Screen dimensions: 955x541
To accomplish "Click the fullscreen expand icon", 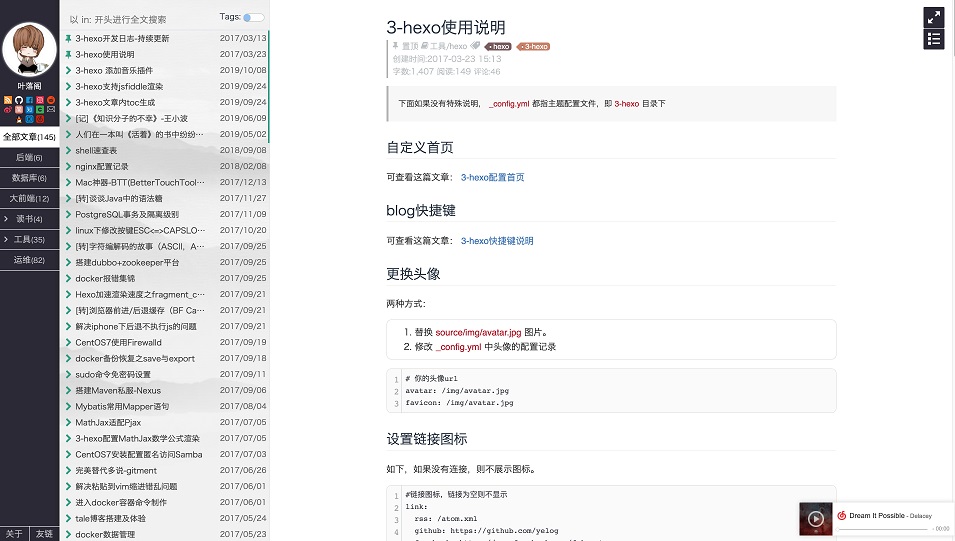I will point(934,17).
